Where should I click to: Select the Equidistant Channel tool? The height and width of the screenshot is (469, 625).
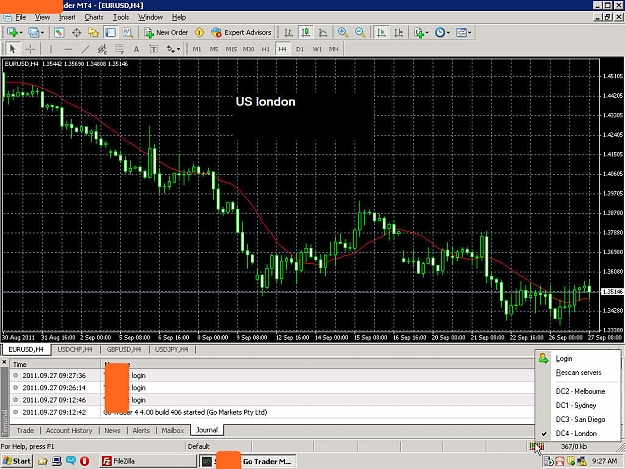pyautogui.click(x=102, y=49)
